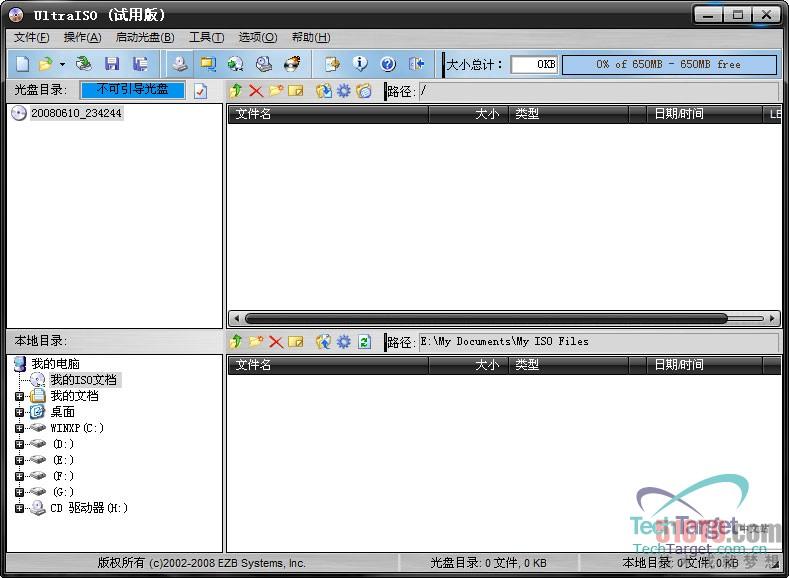Sort disc pane by 大小 column

(x=468, y=114)
